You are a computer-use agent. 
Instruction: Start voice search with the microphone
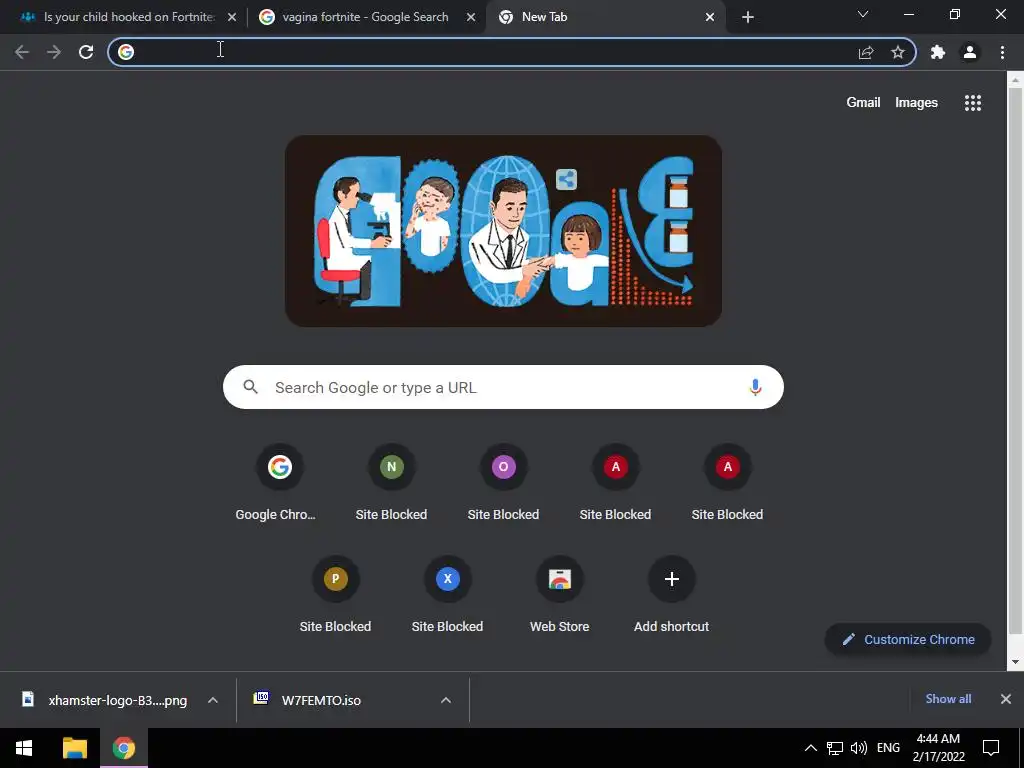(x=755, y=387)
